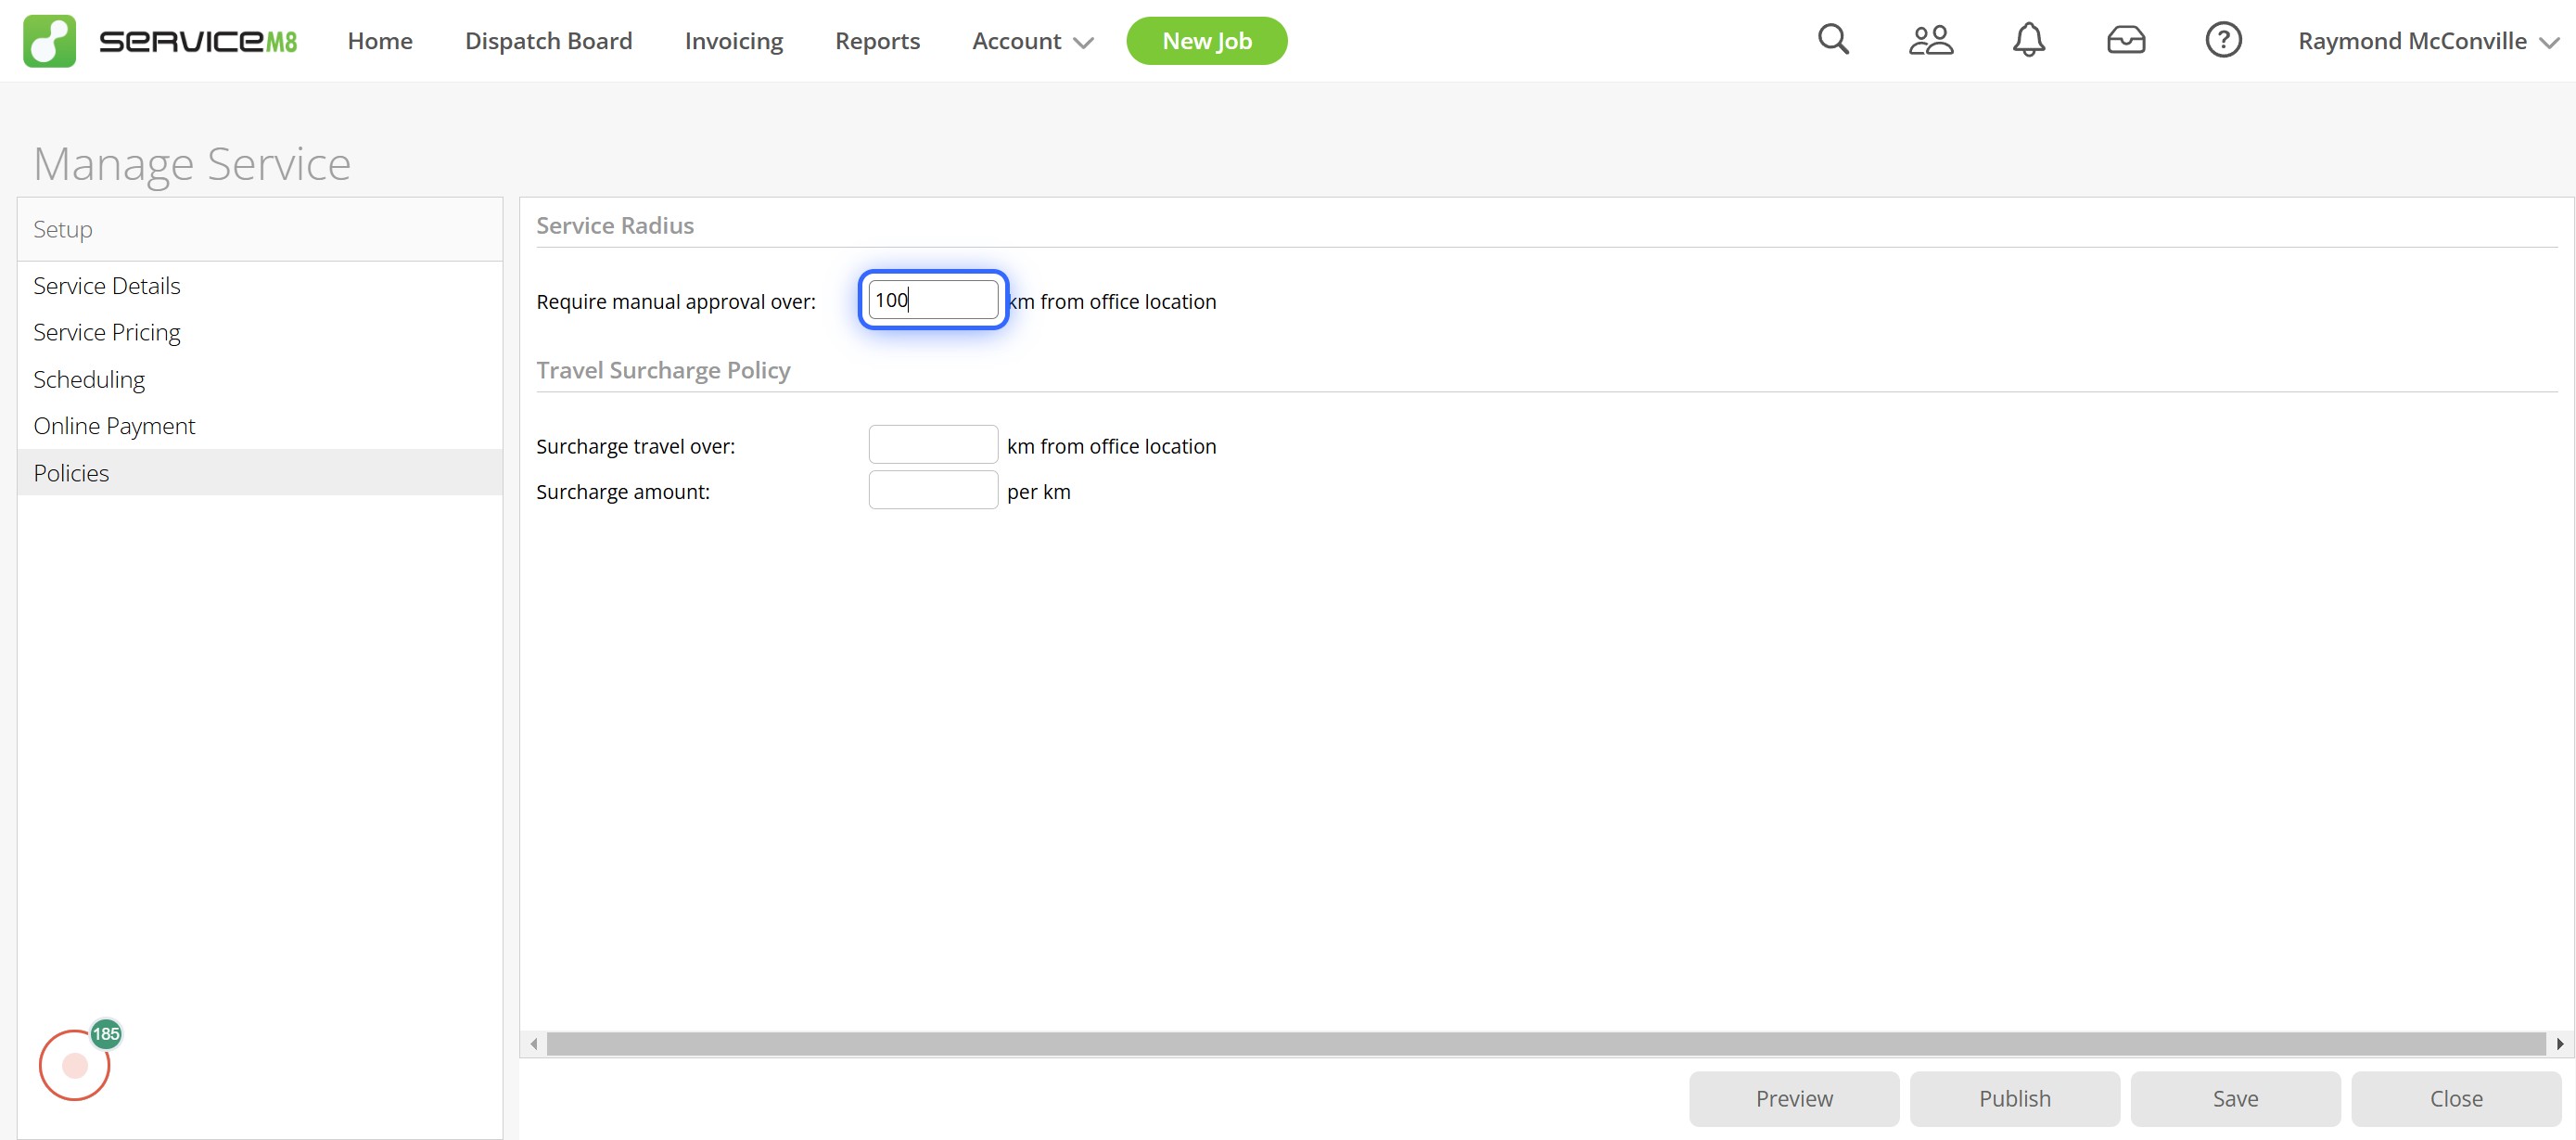Click the New Job button
This screenshot has width=2576, height=1140.
(1206, 41)
